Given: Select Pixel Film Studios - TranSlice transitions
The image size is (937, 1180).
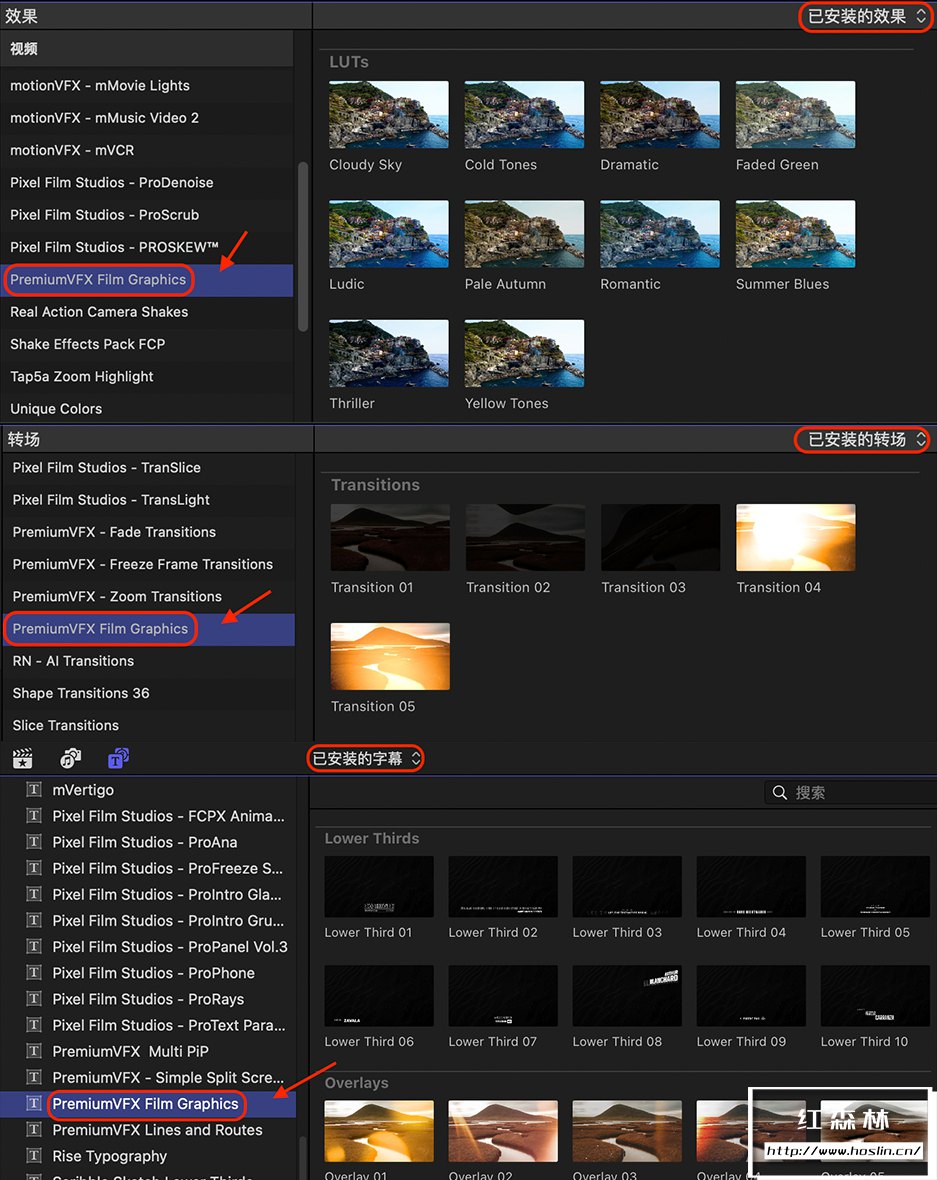Looking at the screenshot, I should tap(148, 468).
